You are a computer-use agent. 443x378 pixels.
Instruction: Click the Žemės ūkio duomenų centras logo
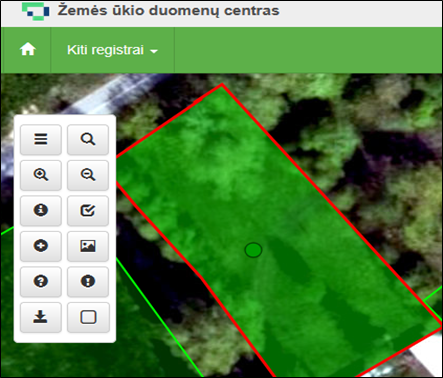click(36, 11)
